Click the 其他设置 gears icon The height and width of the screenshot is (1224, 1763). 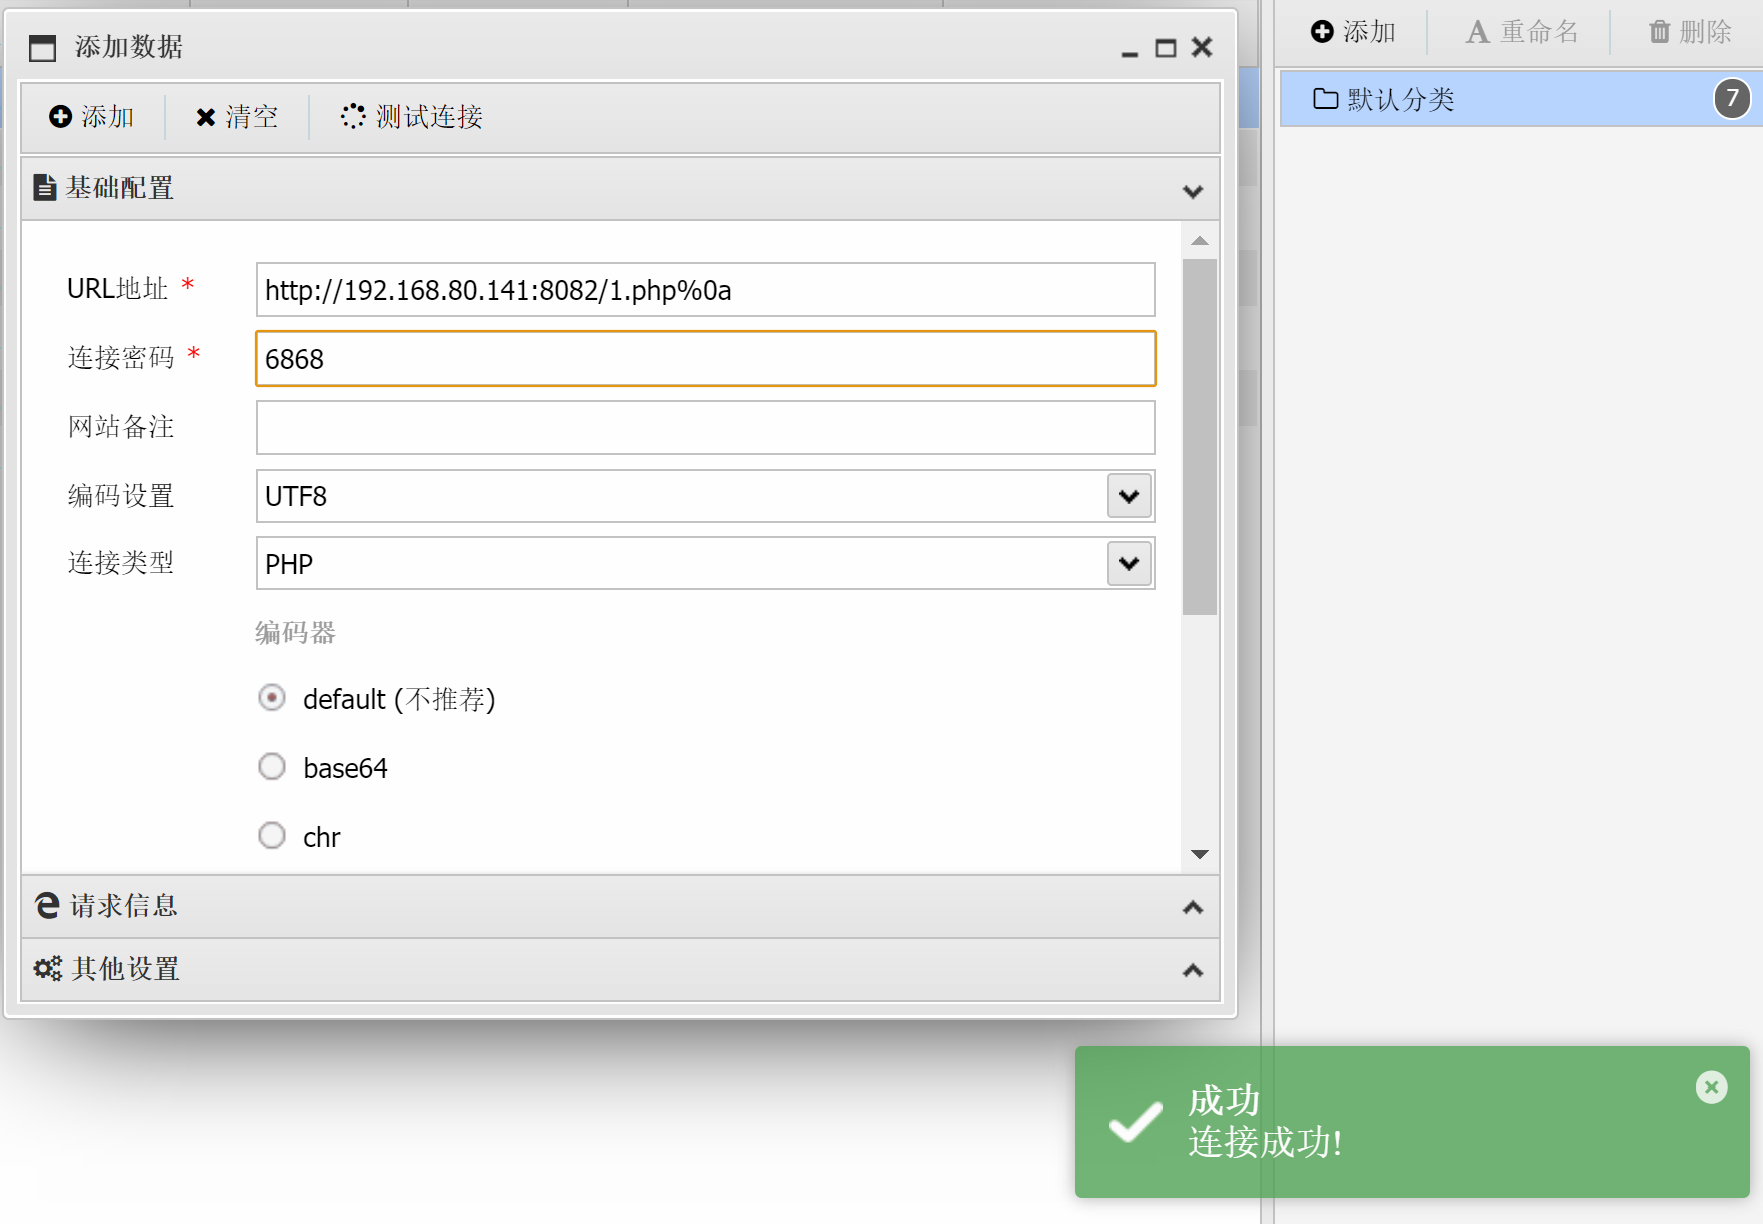tap(47, 968)
